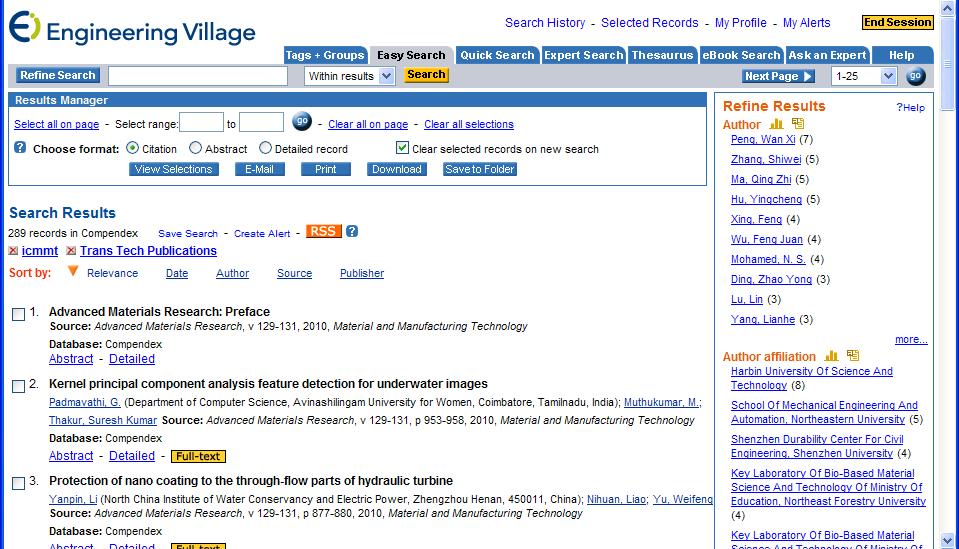Open Abstract link for result 1
Image resolution: width=959 pixels, height=549 pixels.
pos(71,359)
